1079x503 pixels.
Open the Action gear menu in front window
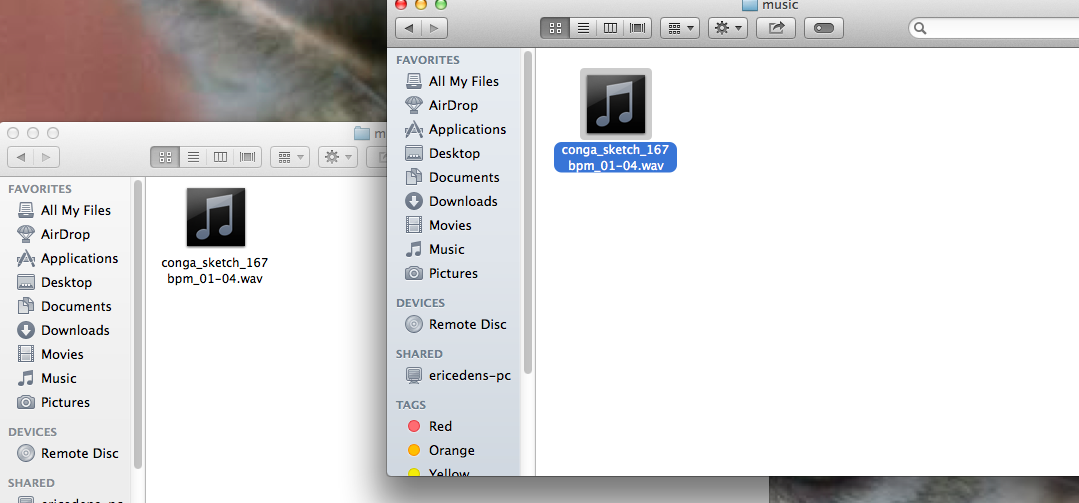coord(727,28)
